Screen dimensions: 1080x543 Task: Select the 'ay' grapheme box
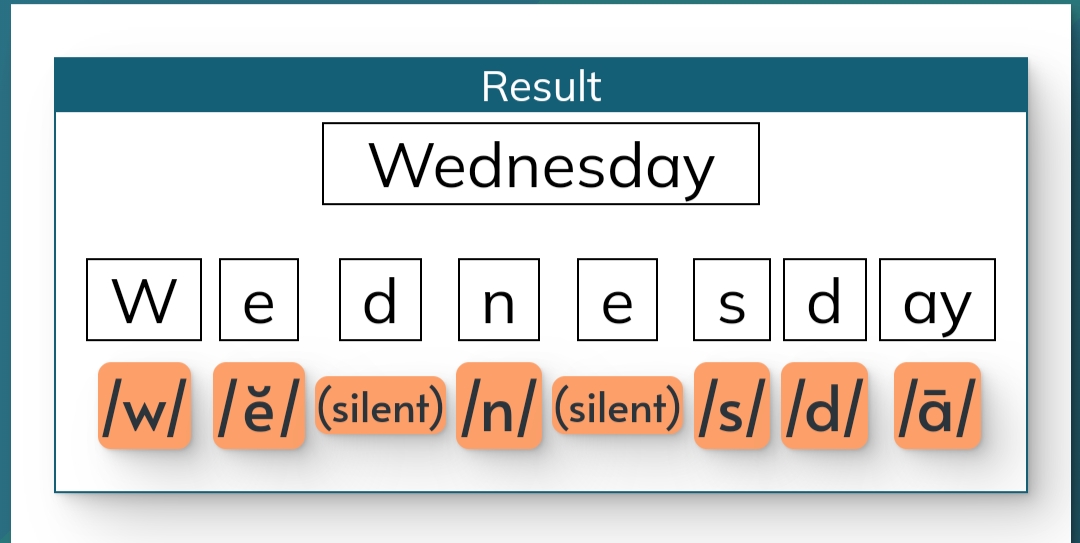(x=937, y=300)
